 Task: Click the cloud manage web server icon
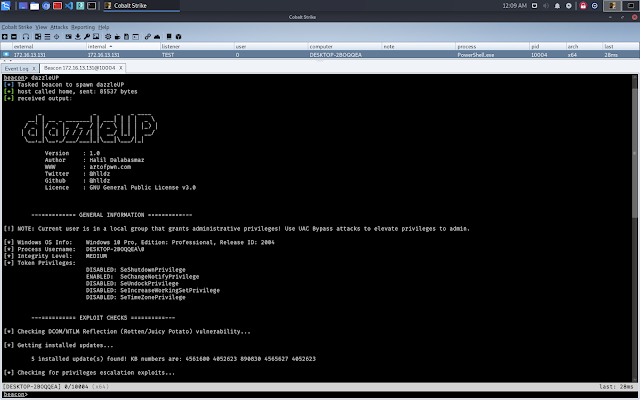[x=157, y=37]
